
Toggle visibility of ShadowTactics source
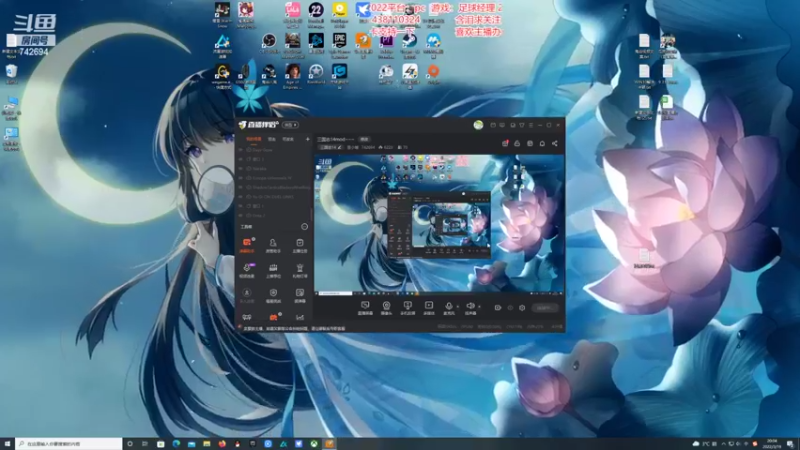[x=241, y=187]
